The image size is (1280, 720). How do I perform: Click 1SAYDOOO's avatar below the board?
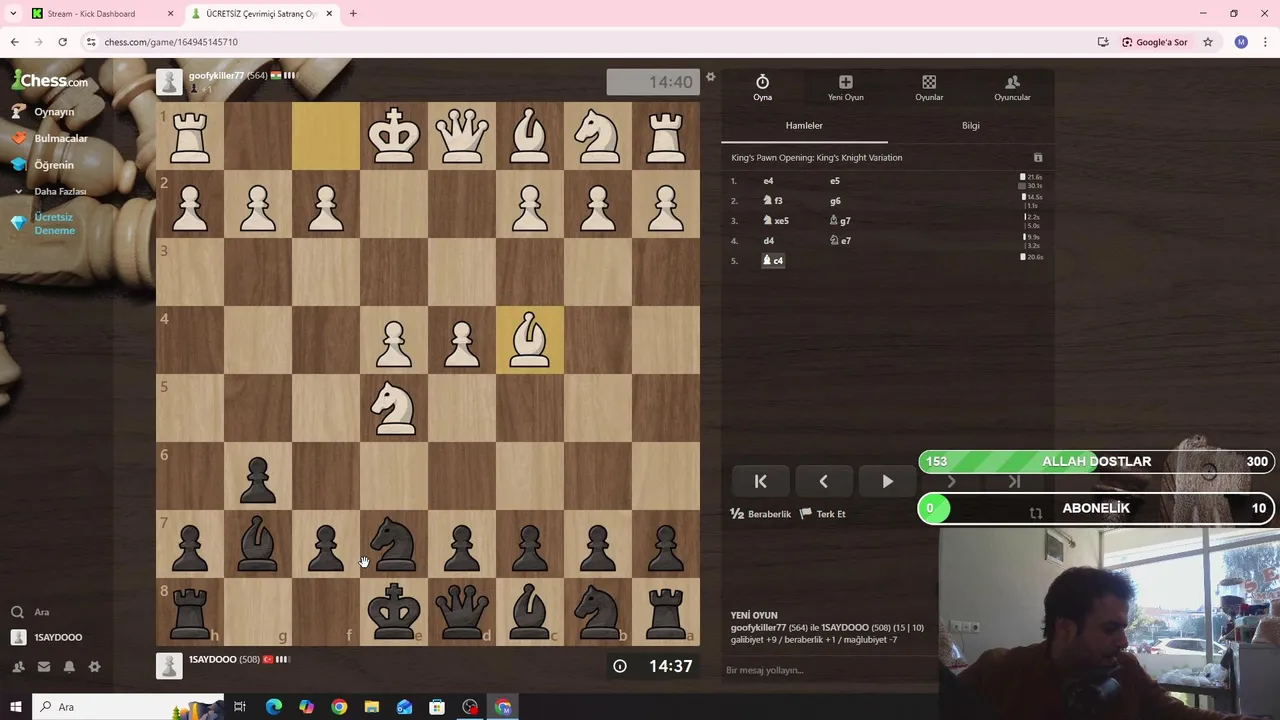pyautogui.click(x=169, y=666)
